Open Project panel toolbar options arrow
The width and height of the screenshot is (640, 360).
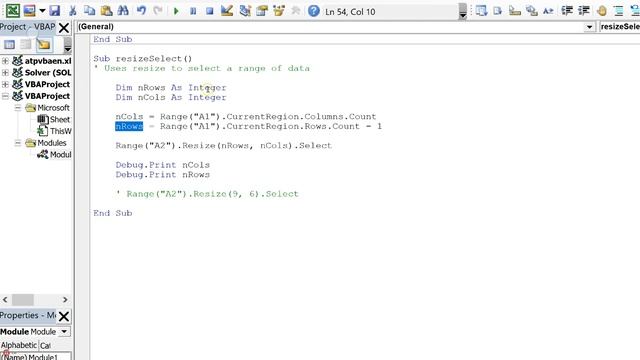[x=67, y=45]
